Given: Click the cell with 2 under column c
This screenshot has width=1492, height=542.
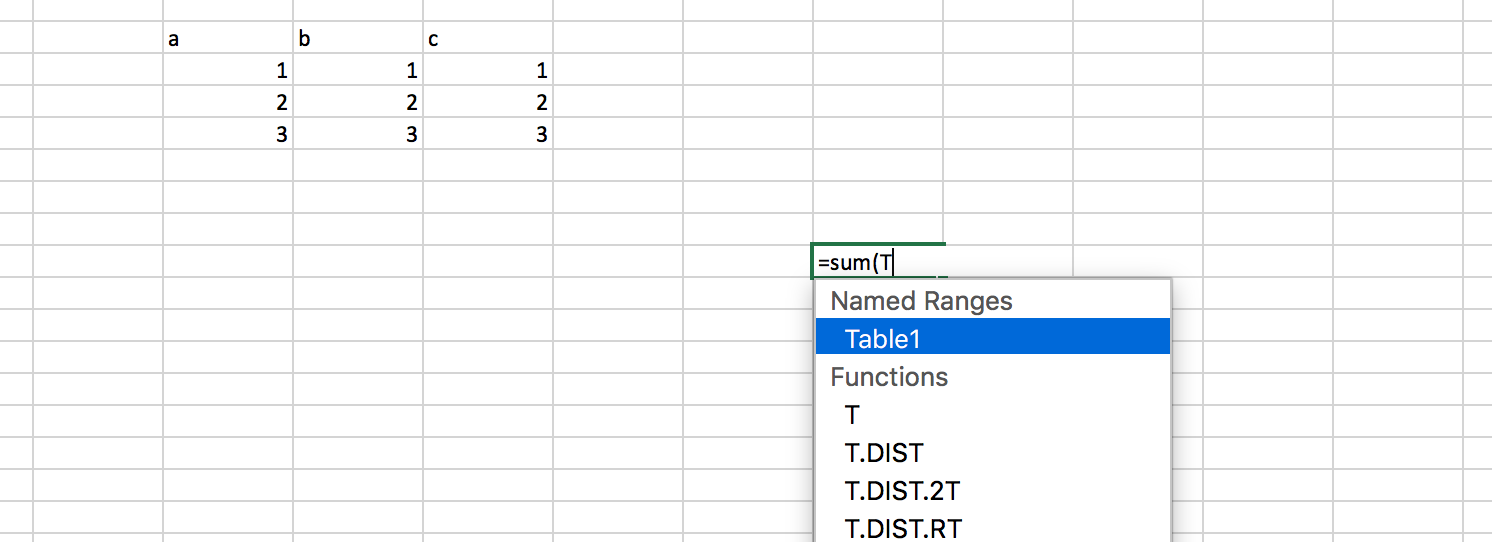Looking at the screenshot, I should [488, 103].
